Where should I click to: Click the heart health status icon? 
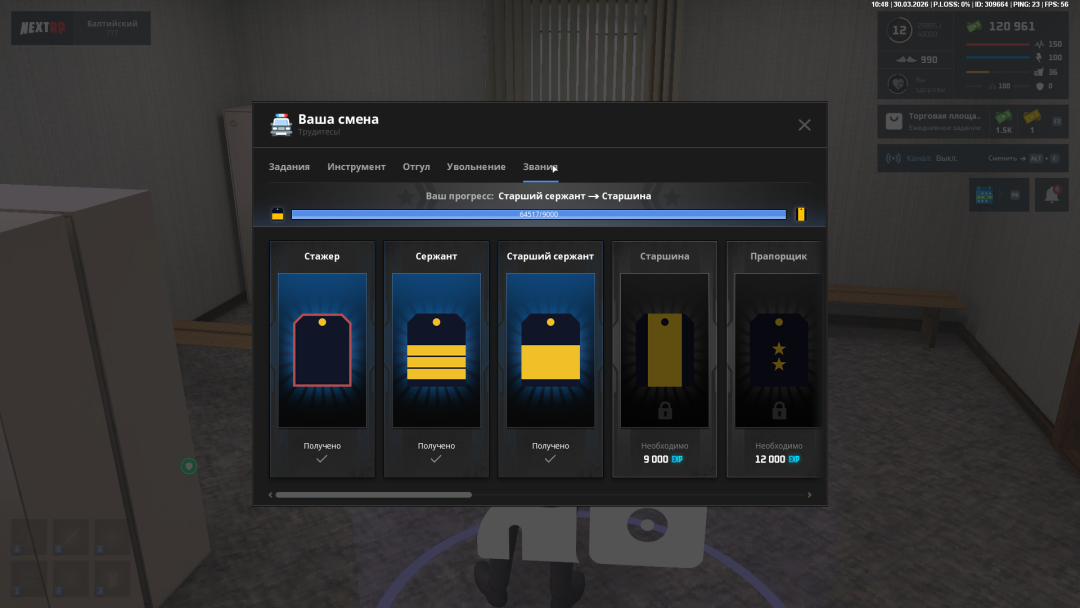899,84
